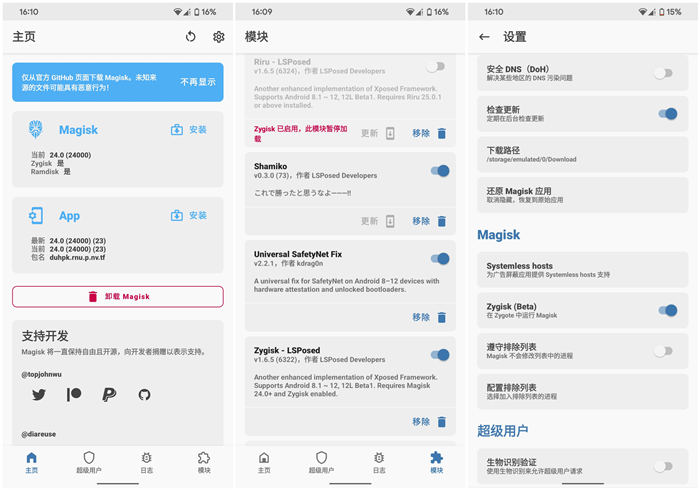Switch to the 日志 tab on the home screen's bottom bar
Image resolution: width=700 pixels, height=490 pixels.
click(x=146, y=463)
